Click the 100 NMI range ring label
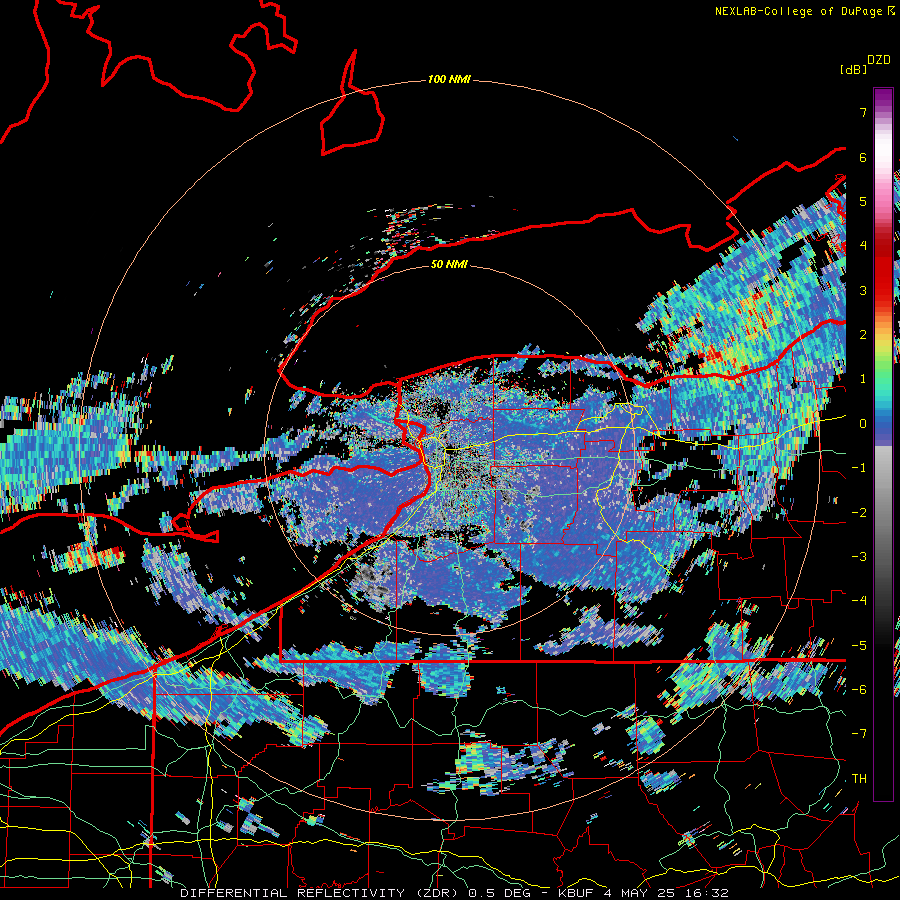 click(449, 79)
